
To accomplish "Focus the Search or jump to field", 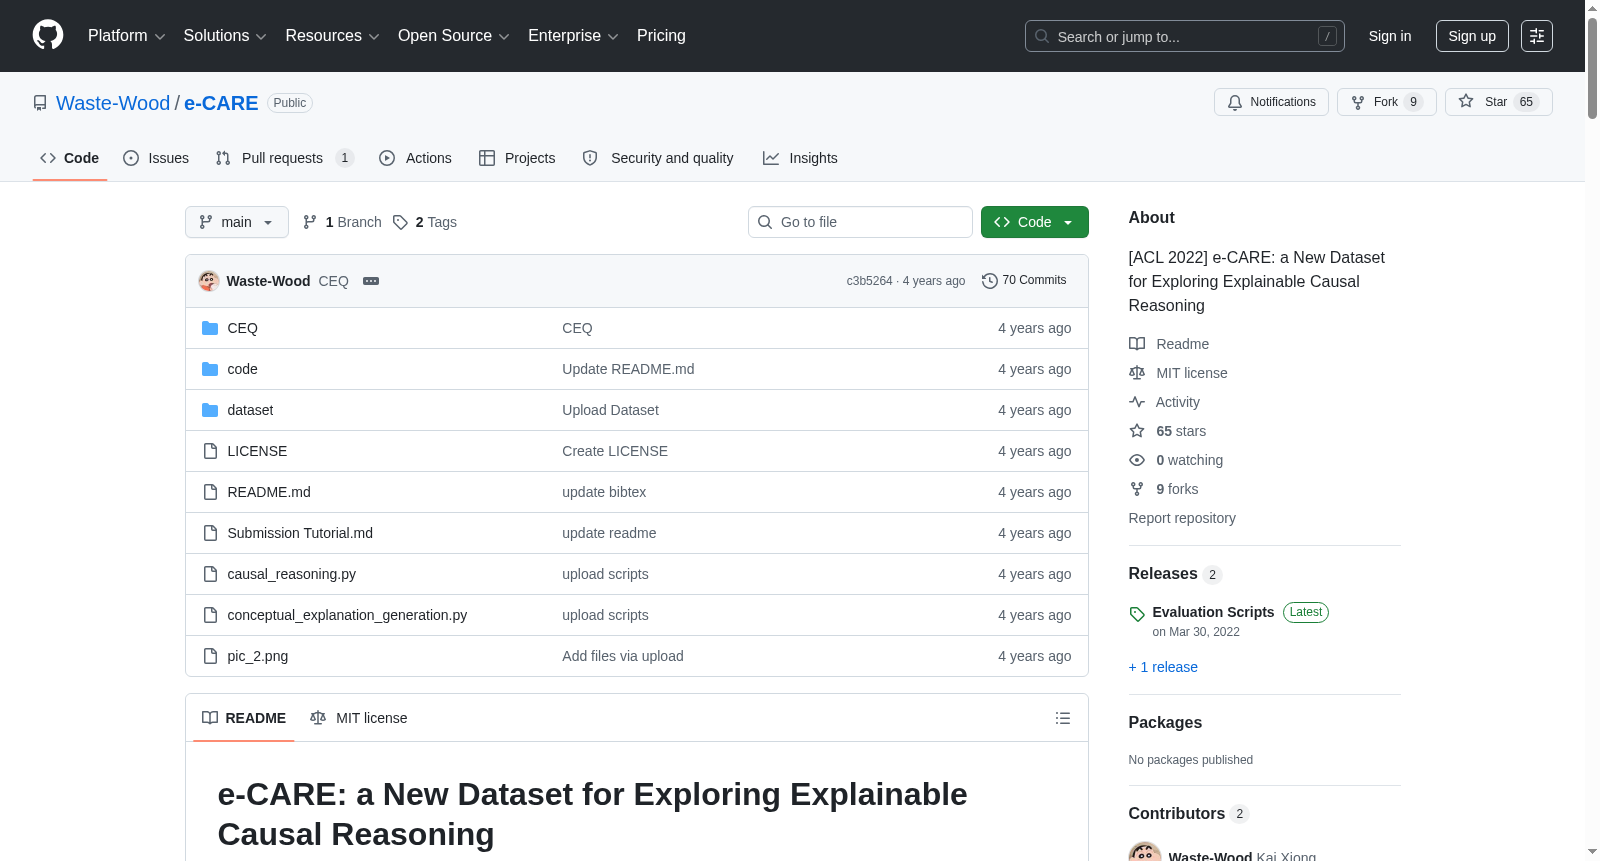I will coord(1185,36).
